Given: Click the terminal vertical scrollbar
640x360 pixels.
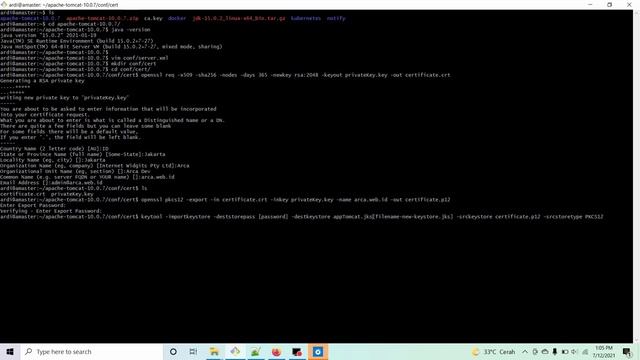Looking at the screenshot, I should (636, 176).
